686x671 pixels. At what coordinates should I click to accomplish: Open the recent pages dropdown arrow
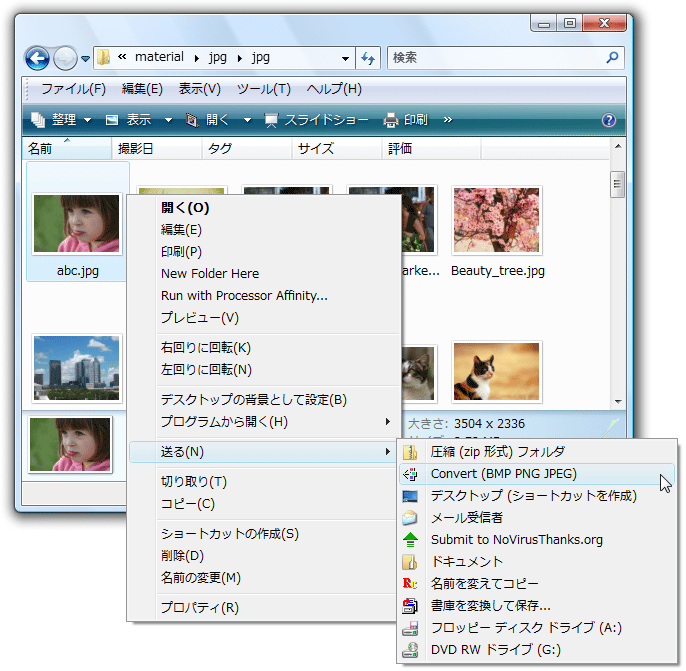pos(86,59)
